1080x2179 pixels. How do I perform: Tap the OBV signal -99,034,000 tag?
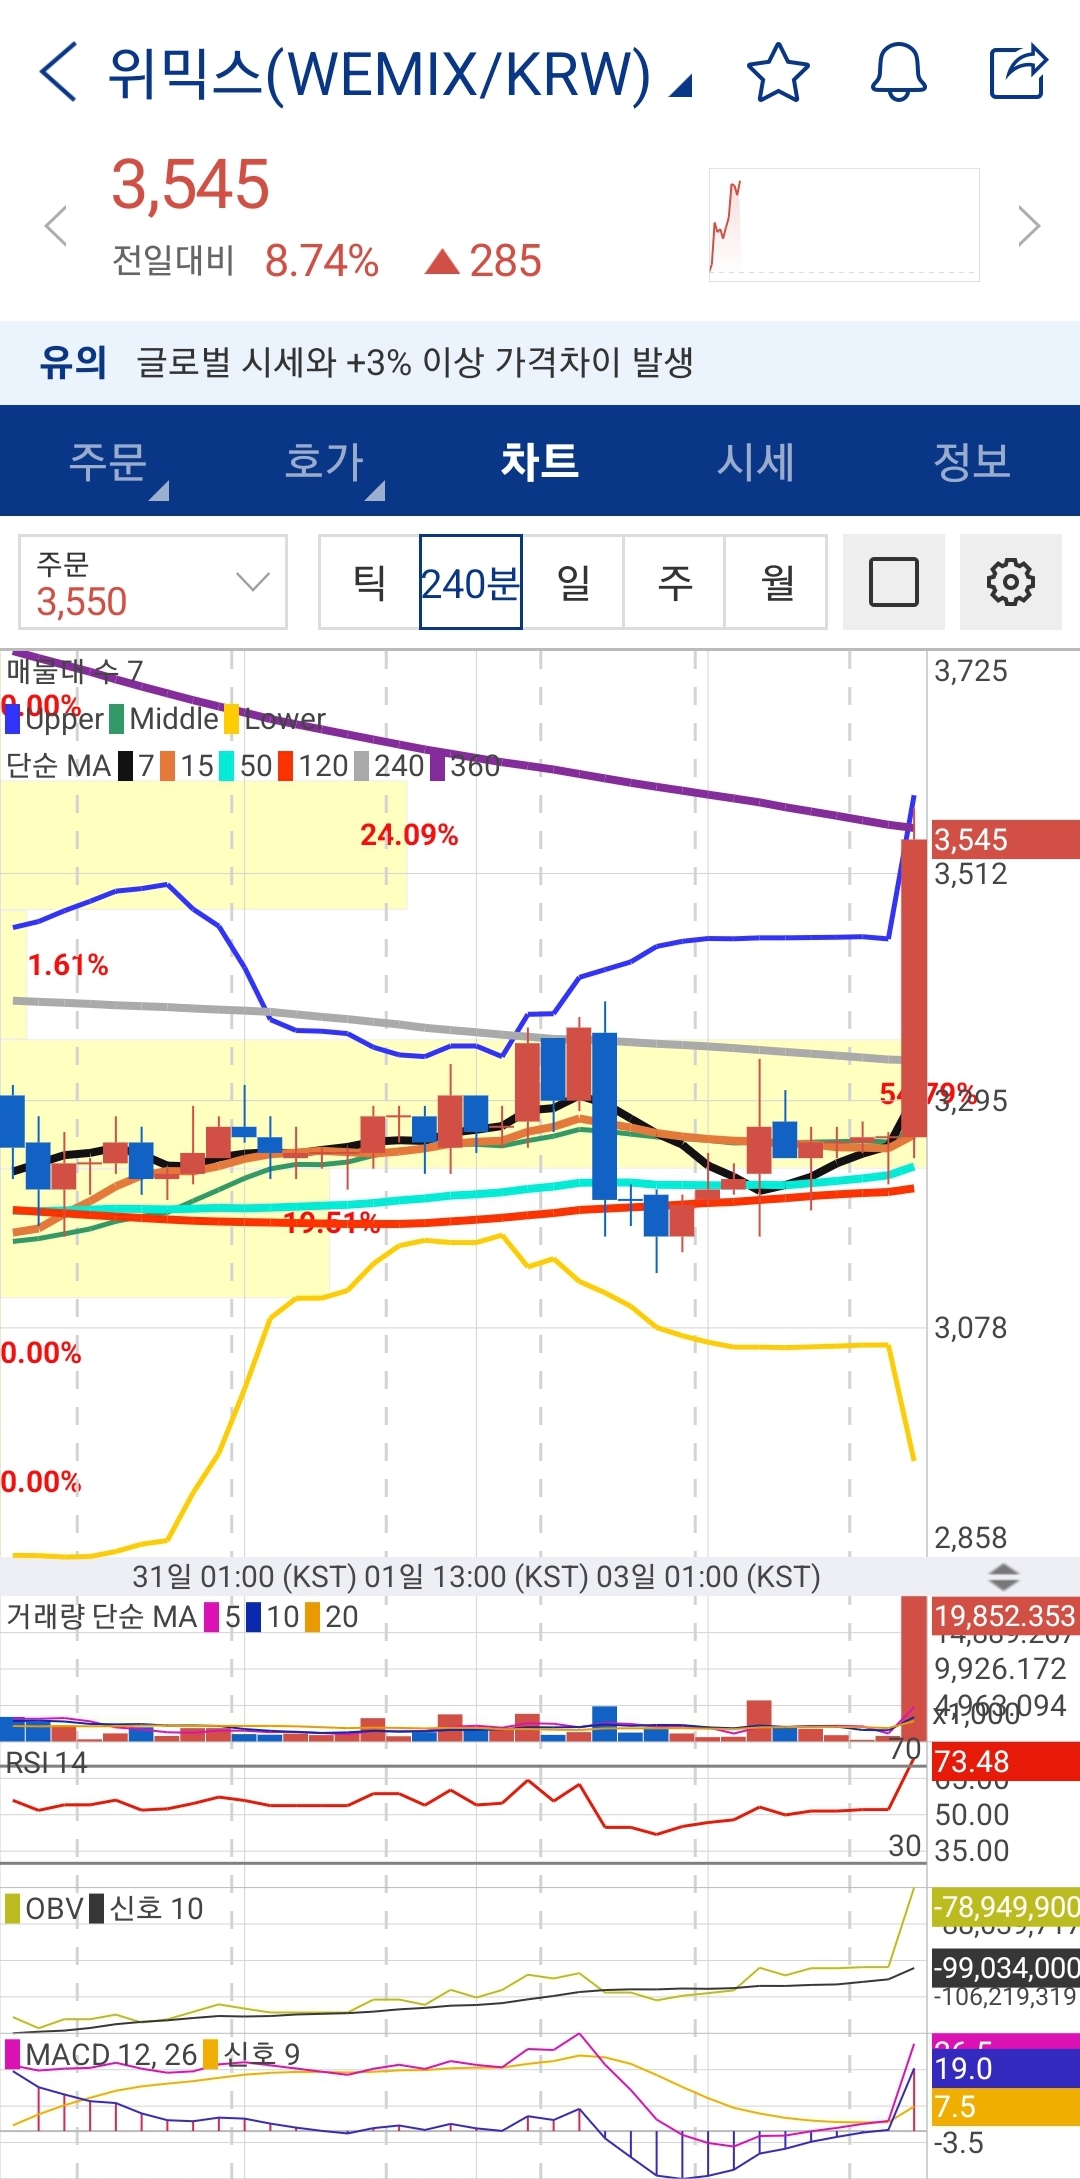click(1005, 1968)
